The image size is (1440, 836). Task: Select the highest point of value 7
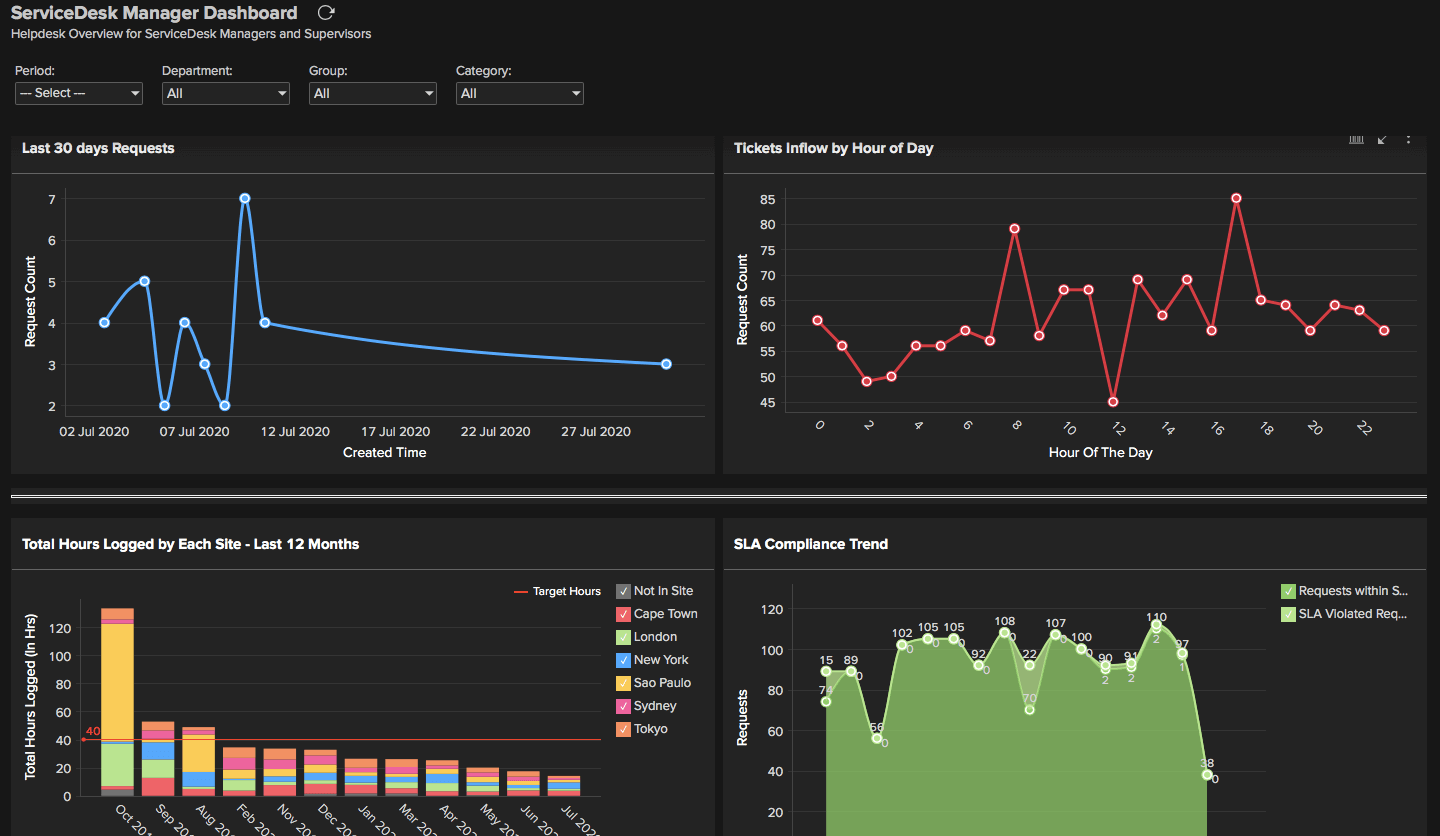tap(244, 198)
